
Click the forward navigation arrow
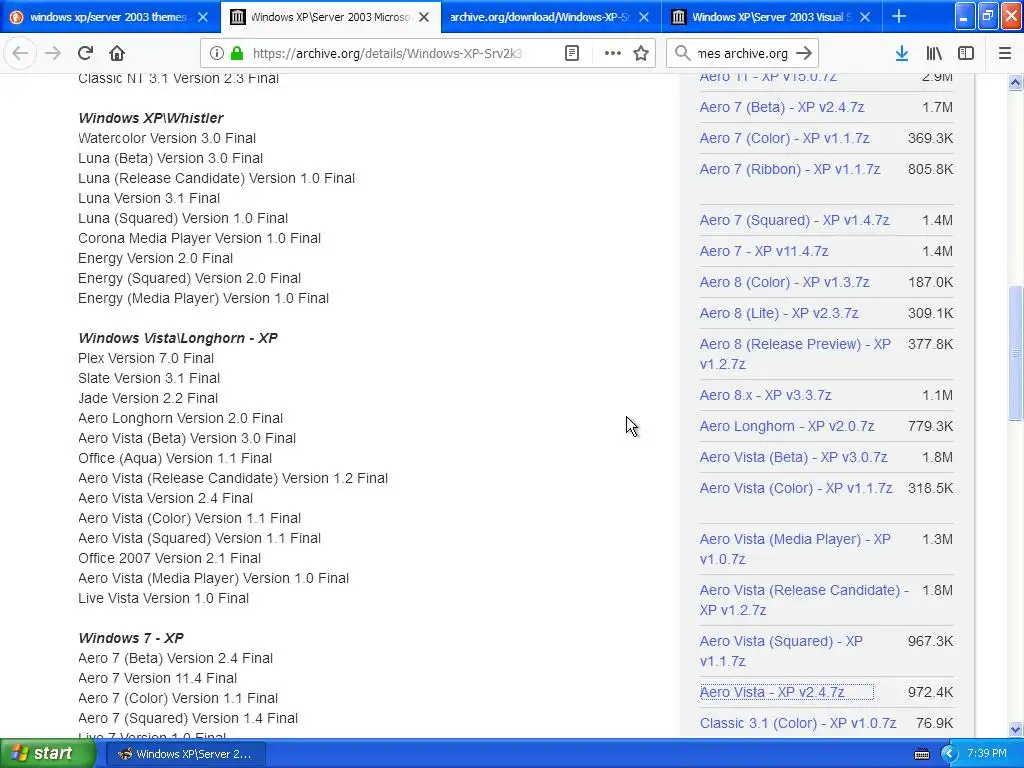click(53, 53)
